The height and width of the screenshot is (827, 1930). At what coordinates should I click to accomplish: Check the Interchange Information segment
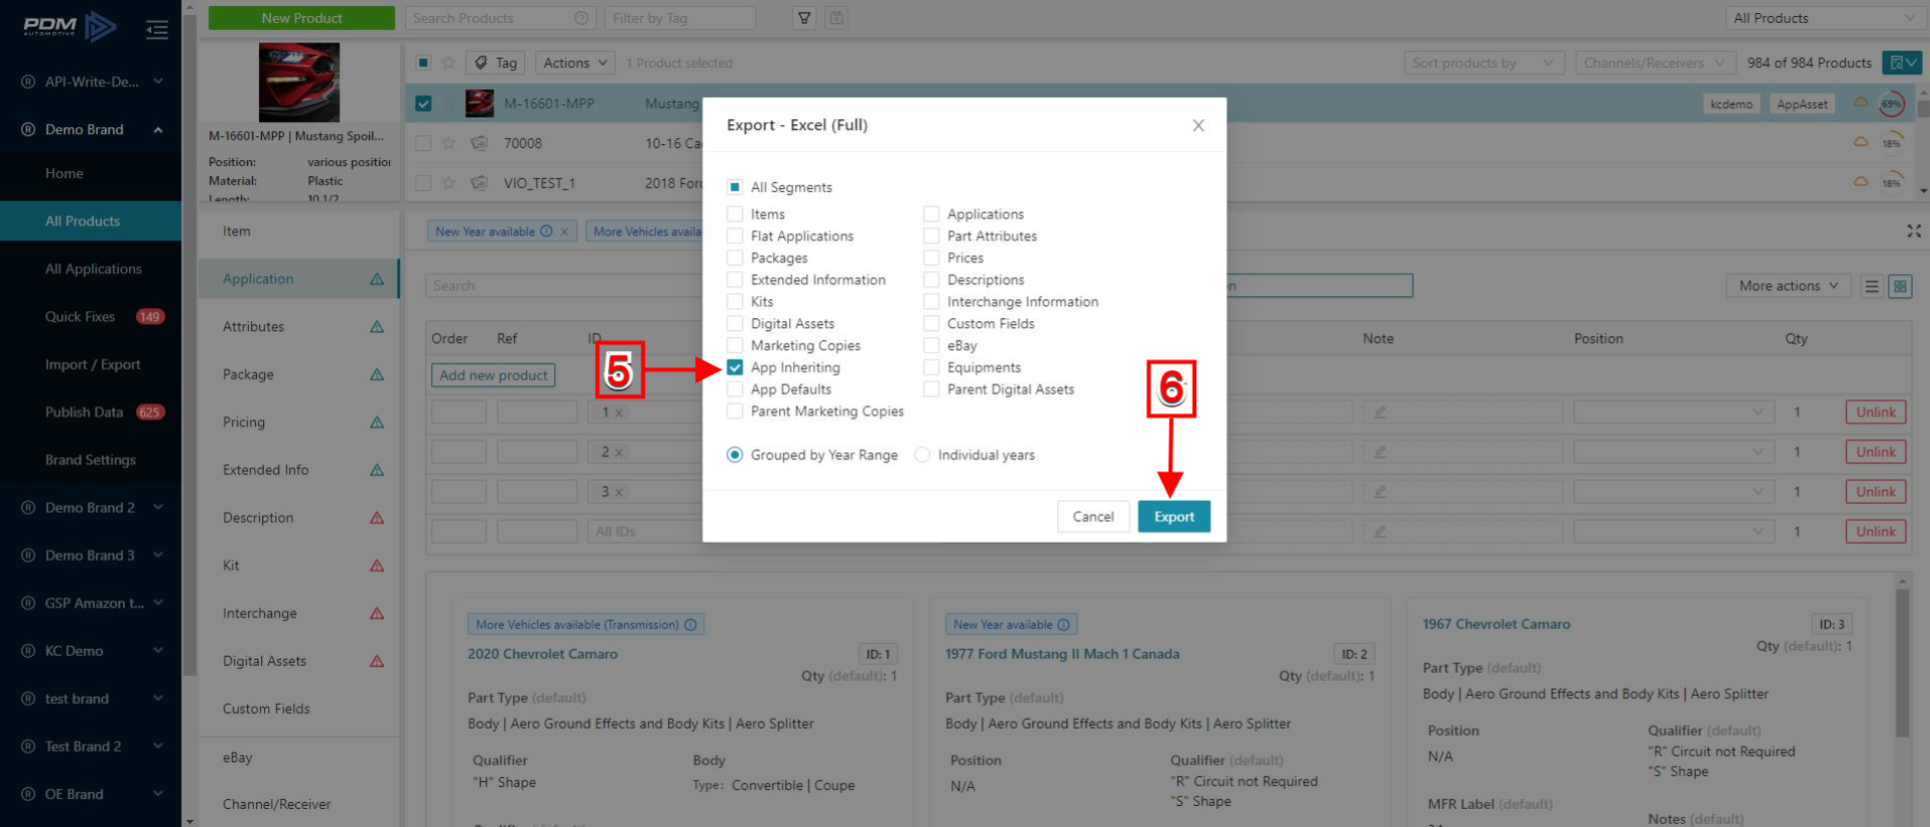(931, 302)
